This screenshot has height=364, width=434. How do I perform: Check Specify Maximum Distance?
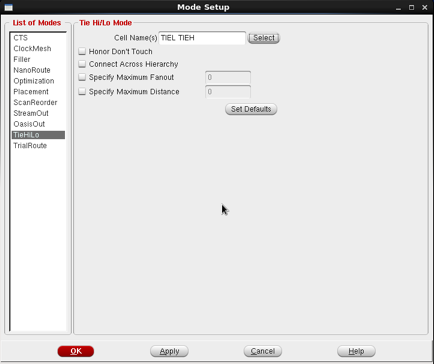82,91
